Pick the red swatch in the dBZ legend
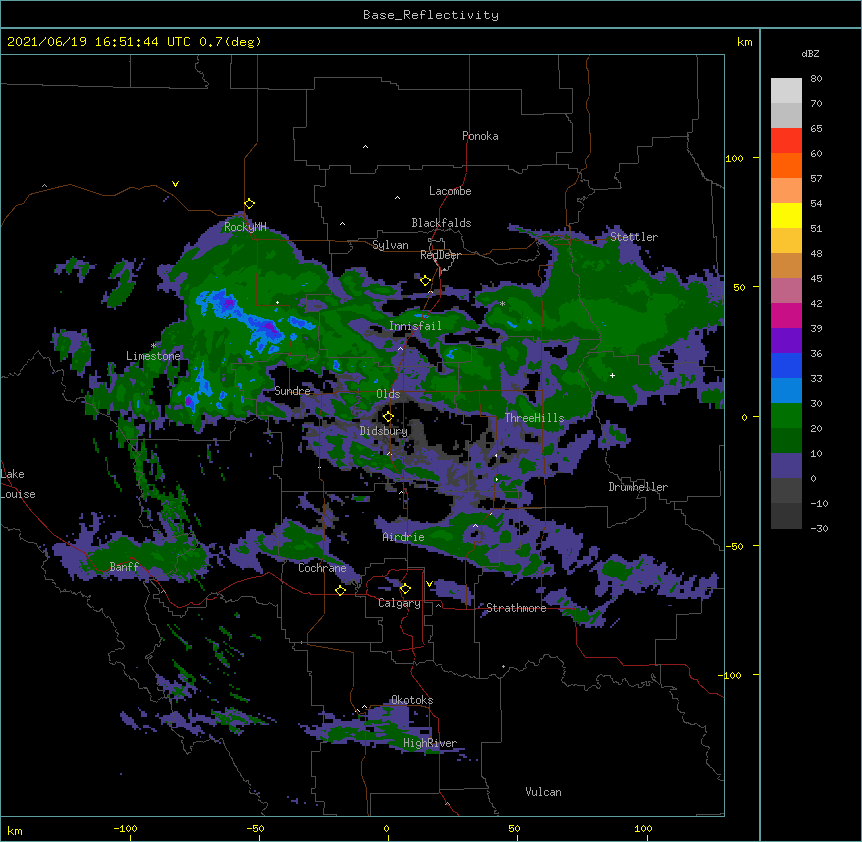 (x=786, y=141)
